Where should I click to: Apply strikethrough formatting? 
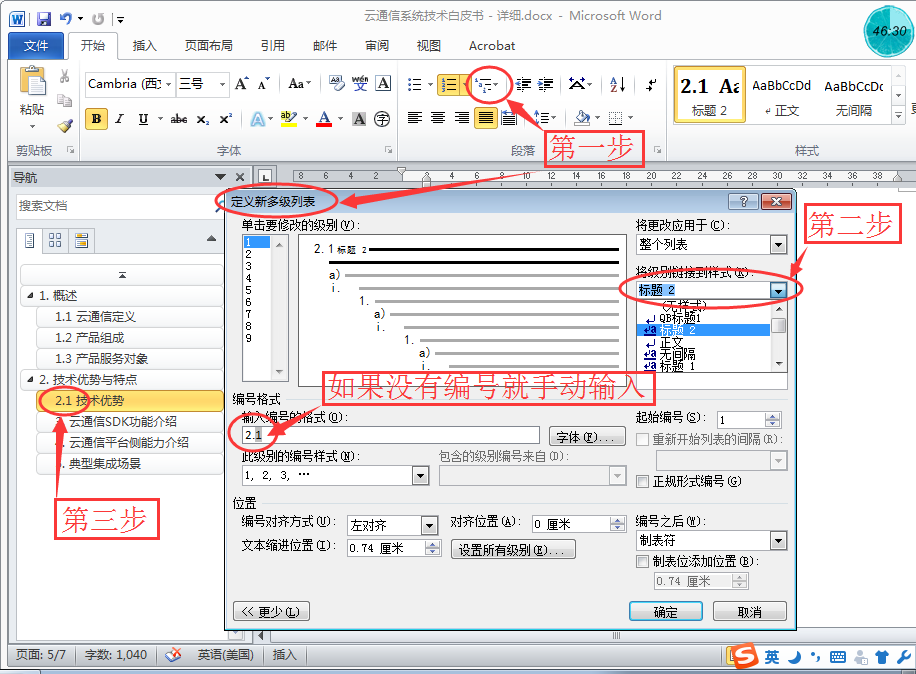point(179,119)
